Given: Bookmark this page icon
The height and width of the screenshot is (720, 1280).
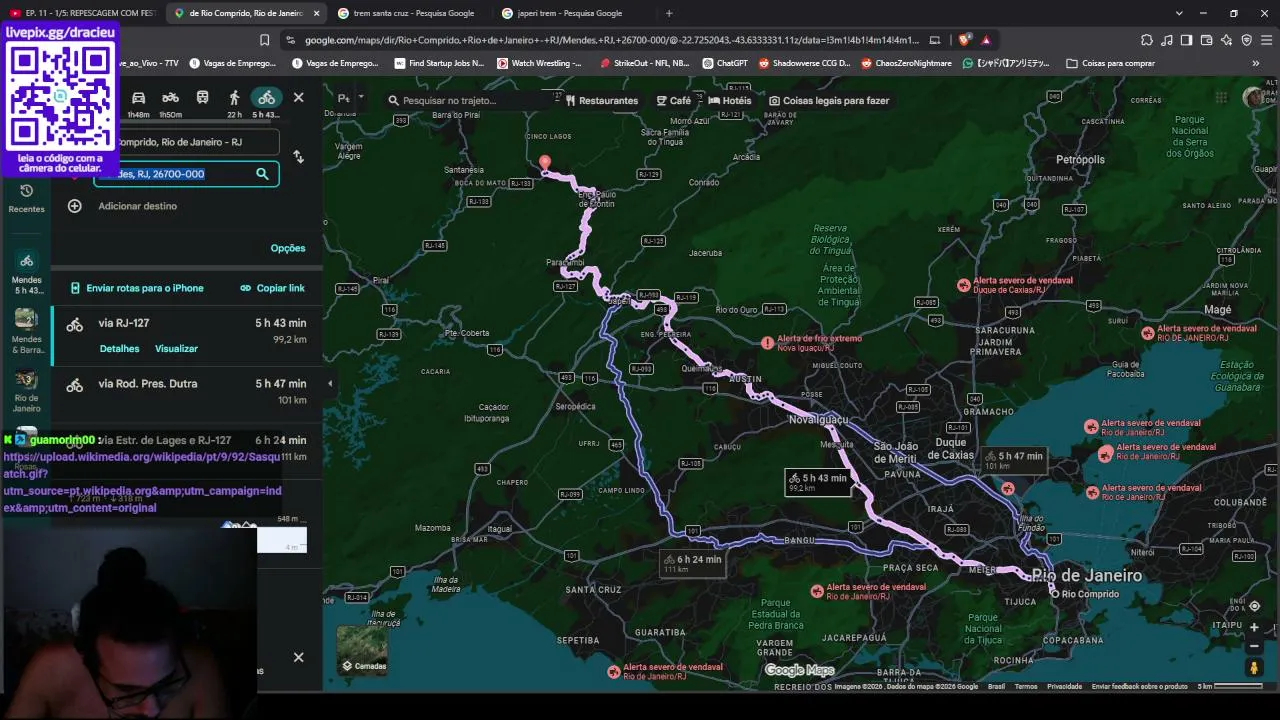Looking at the screenshot, I should coord(264,40).
